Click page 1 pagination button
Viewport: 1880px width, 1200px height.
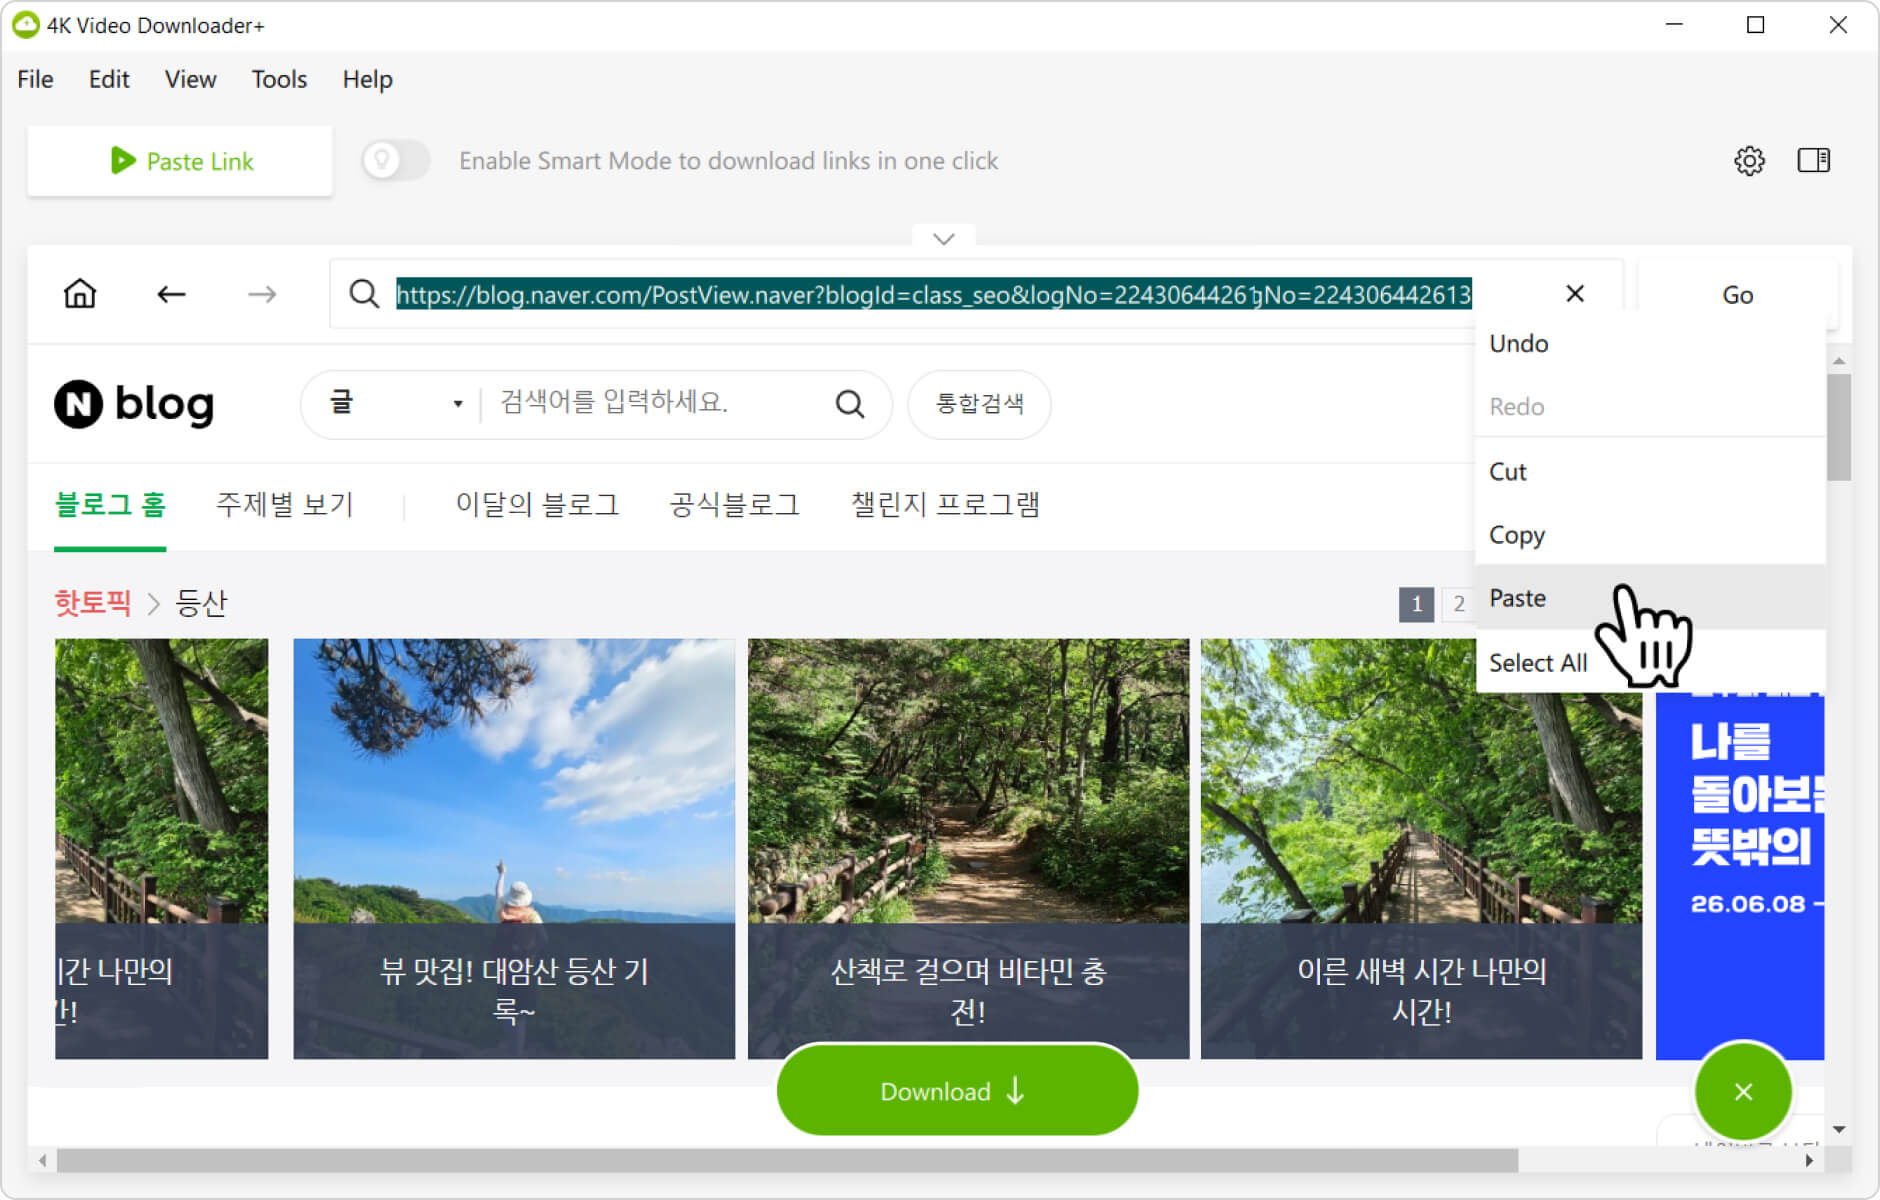(1416, 604)
